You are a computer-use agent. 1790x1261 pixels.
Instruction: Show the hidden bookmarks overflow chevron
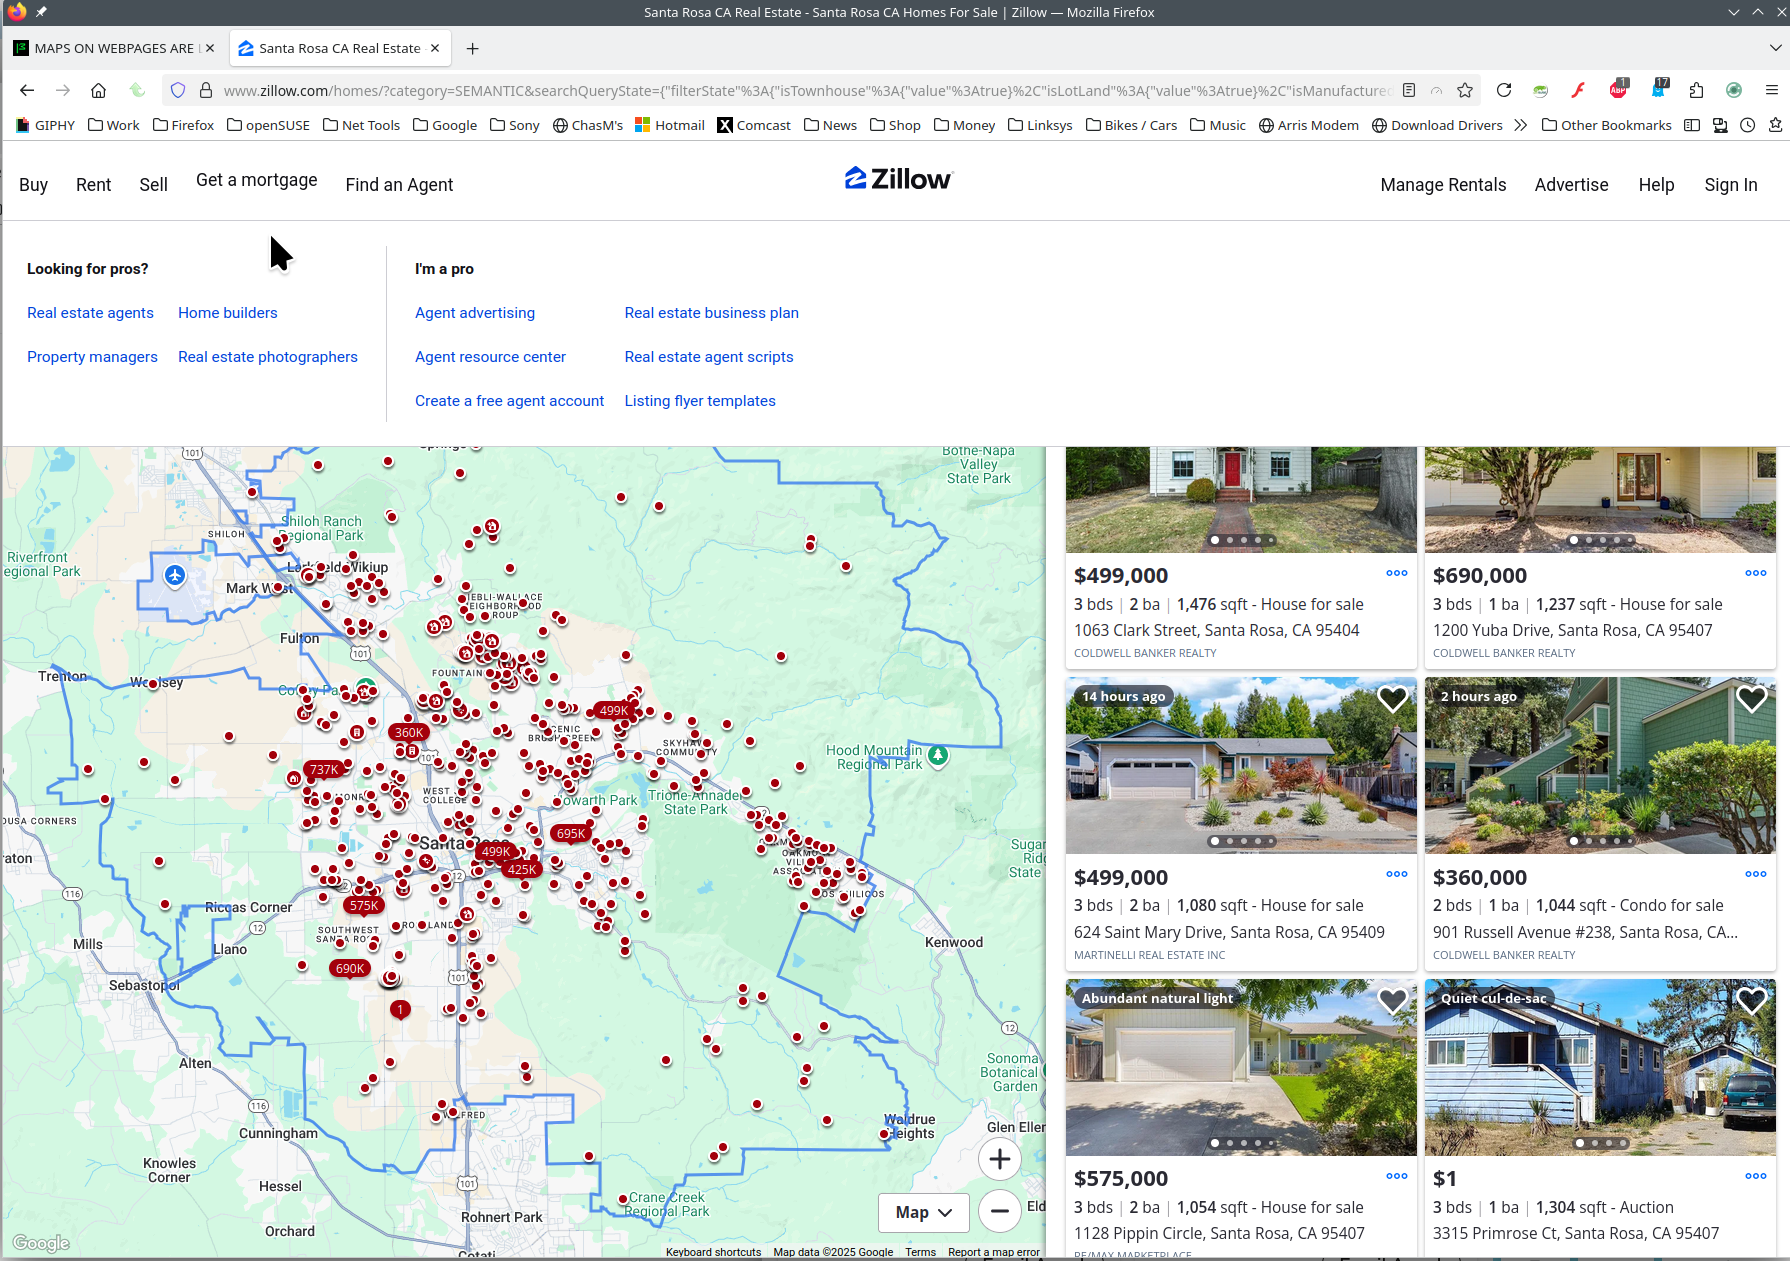click(1520, 125)
